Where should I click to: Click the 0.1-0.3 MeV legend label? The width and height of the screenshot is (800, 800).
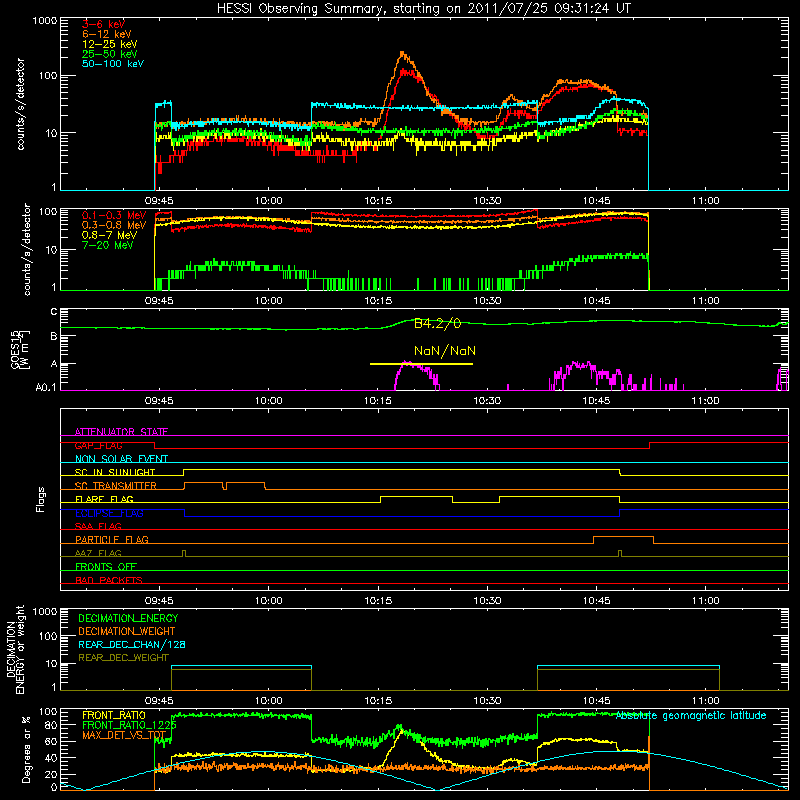114,215
